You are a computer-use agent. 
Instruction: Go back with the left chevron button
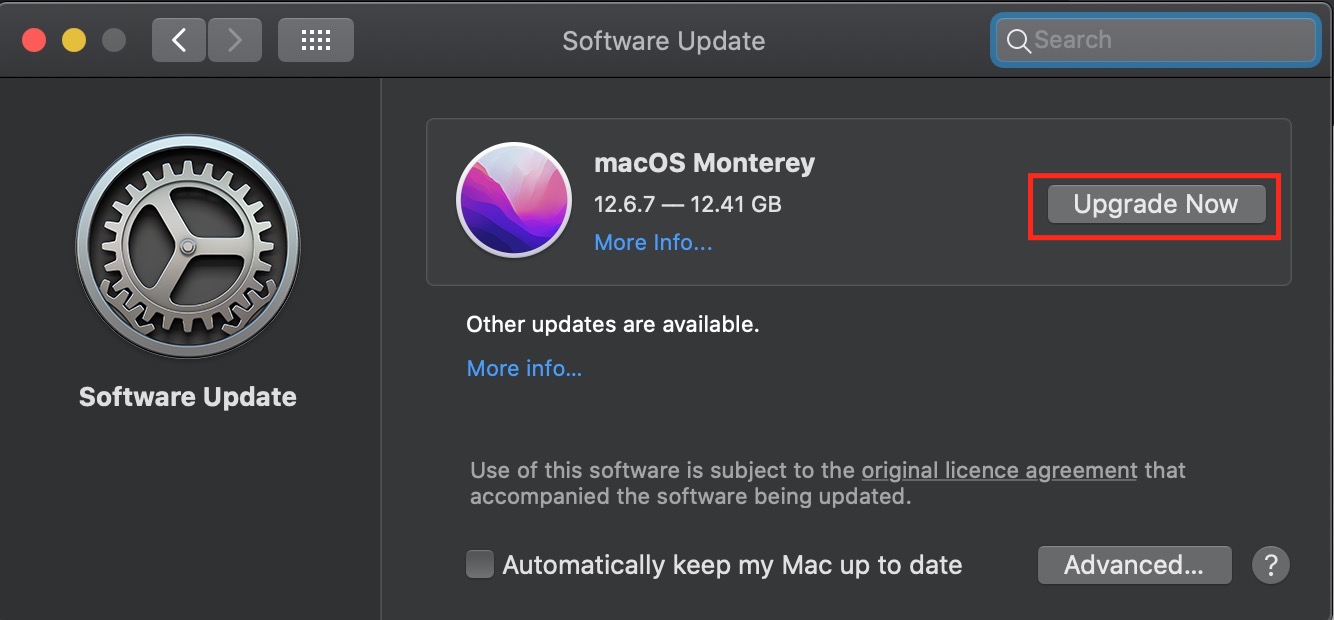[x=179, y=40]
